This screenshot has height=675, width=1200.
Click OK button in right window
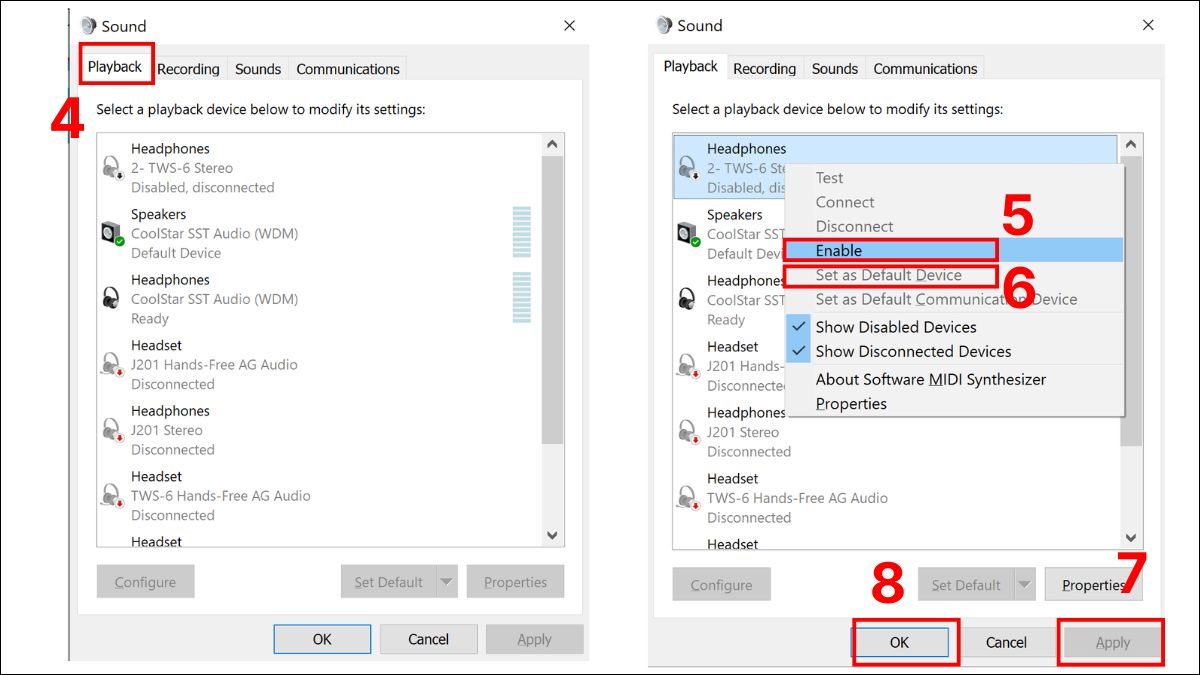[900, 643]
